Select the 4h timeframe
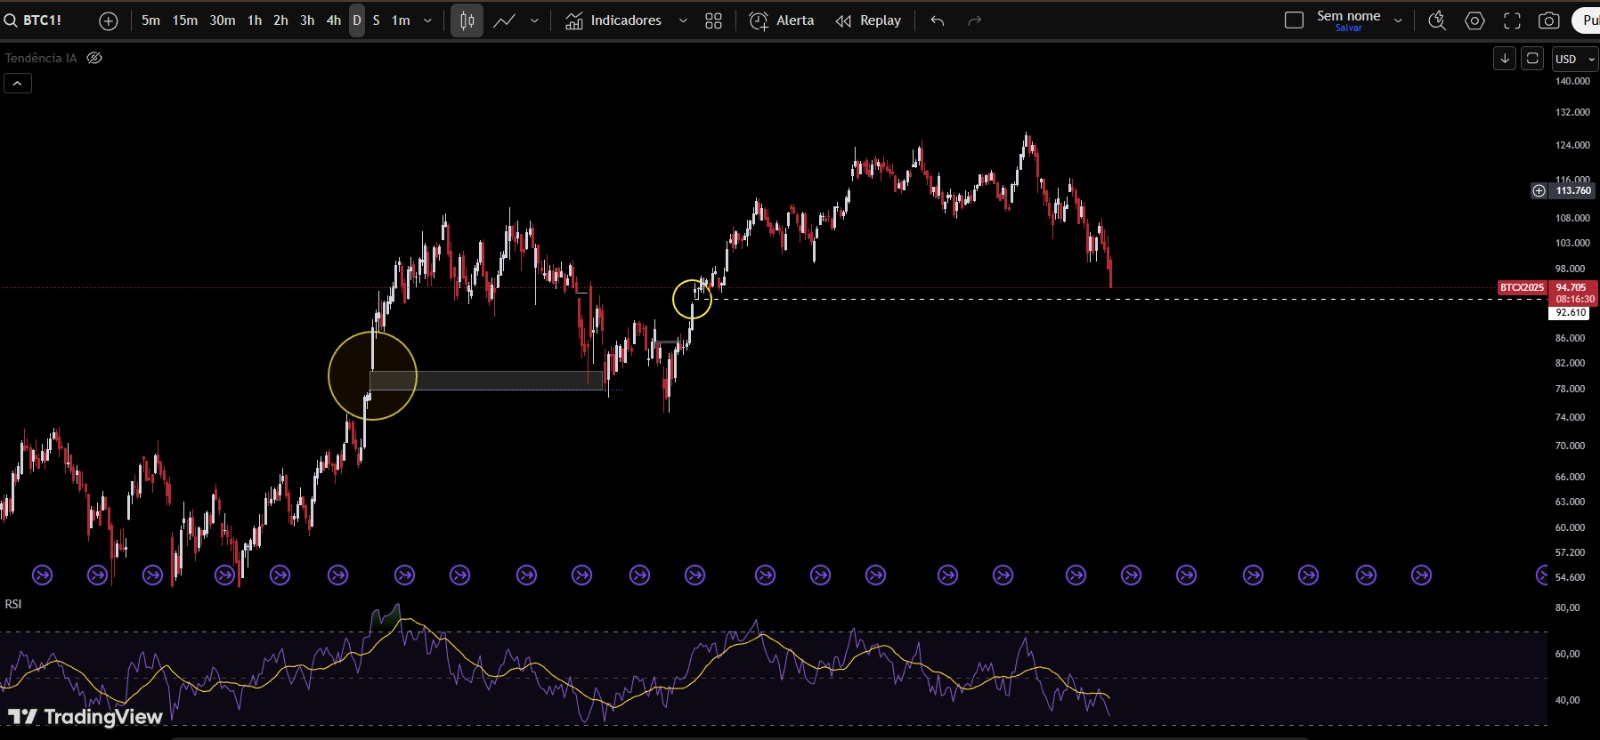This screenshot has width=1600, height=740. (x=333, y=21)
